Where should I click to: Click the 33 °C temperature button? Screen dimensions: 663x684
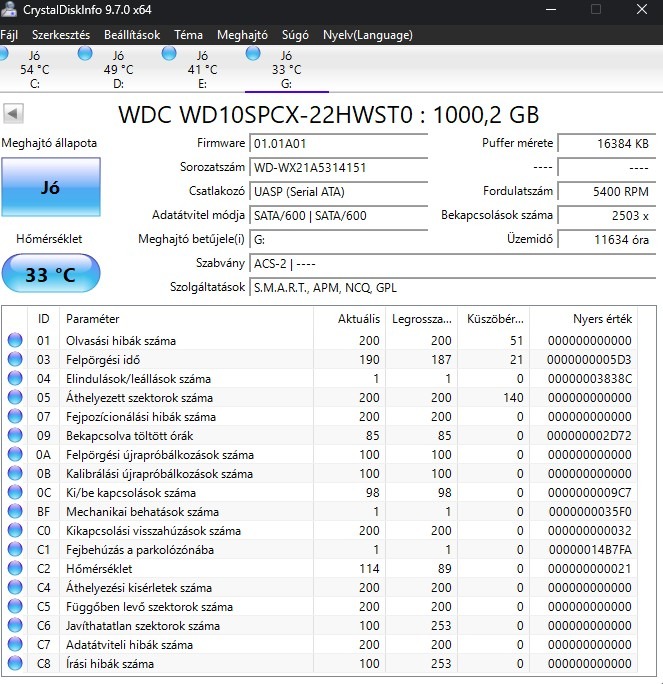(51, 274)
